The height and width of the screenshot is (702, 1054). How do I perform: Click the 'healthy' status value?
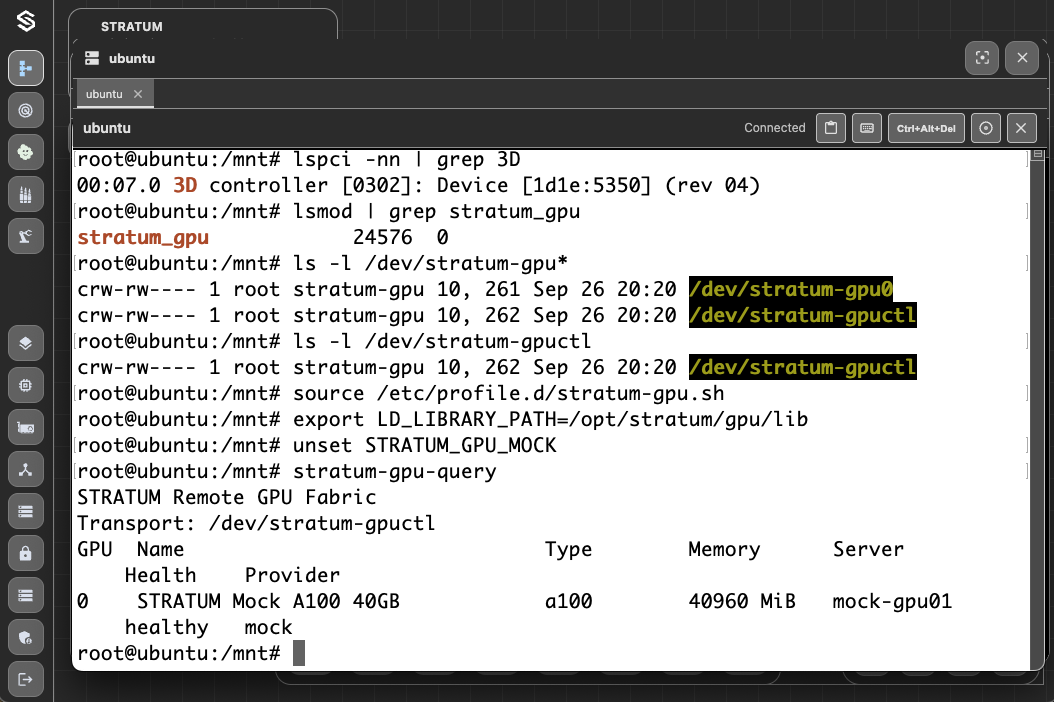click(x=167, y=628)
